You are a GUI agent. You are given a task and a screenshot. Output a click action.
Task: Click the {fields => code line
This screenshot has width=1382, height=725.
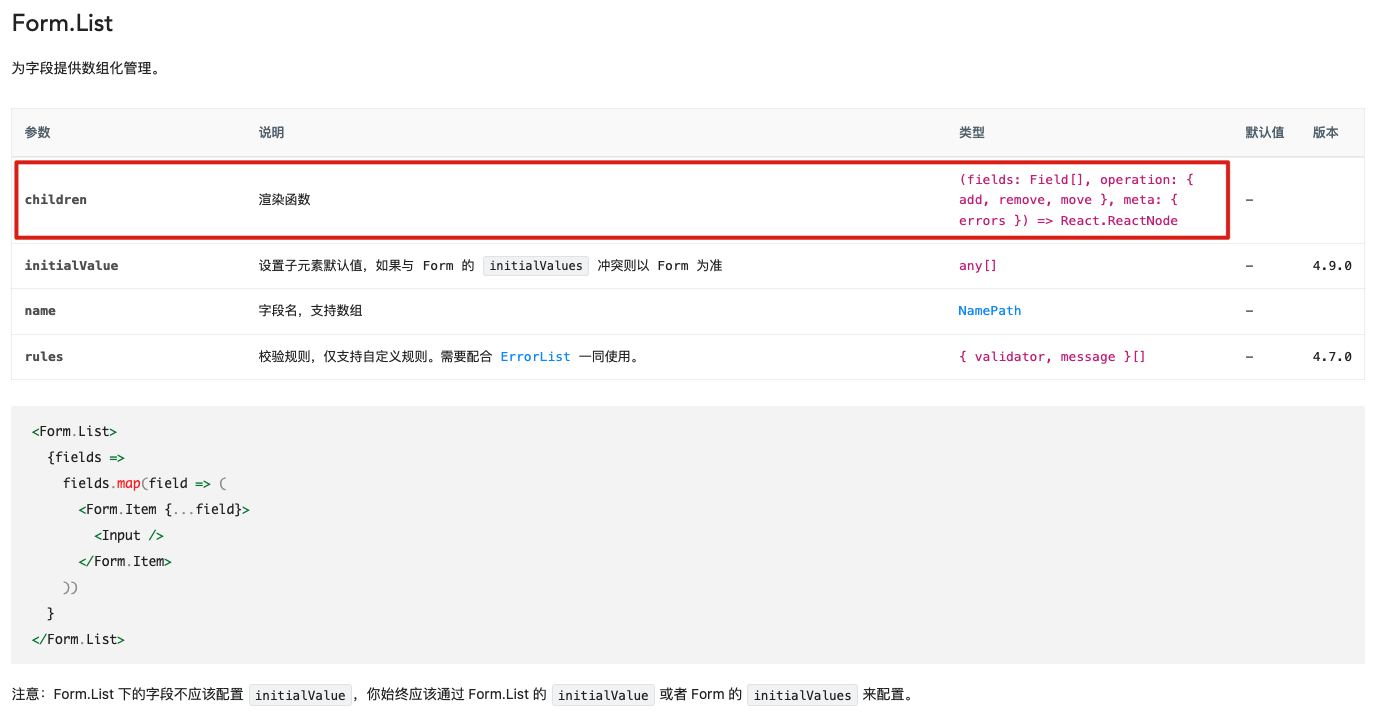tap(85, 458)
